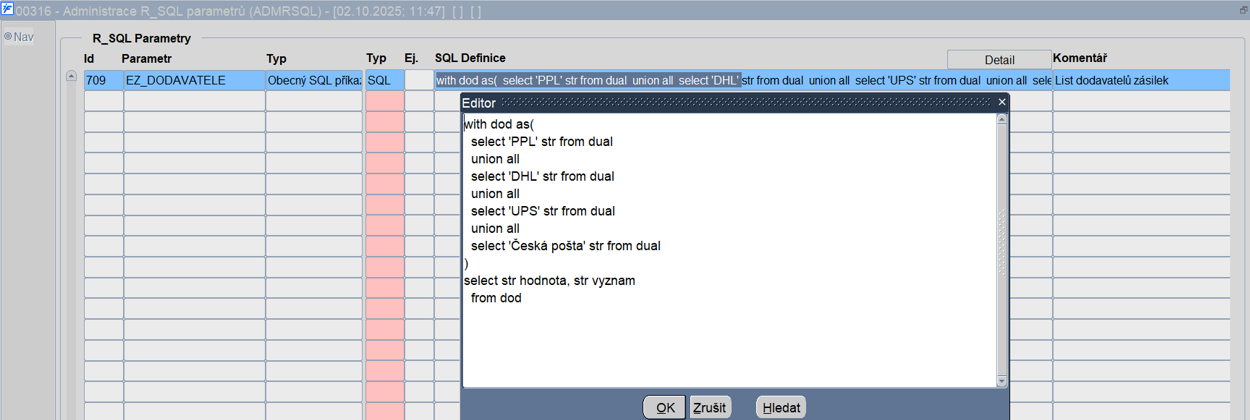Click the Ej. field in first row

pos(418,80)
